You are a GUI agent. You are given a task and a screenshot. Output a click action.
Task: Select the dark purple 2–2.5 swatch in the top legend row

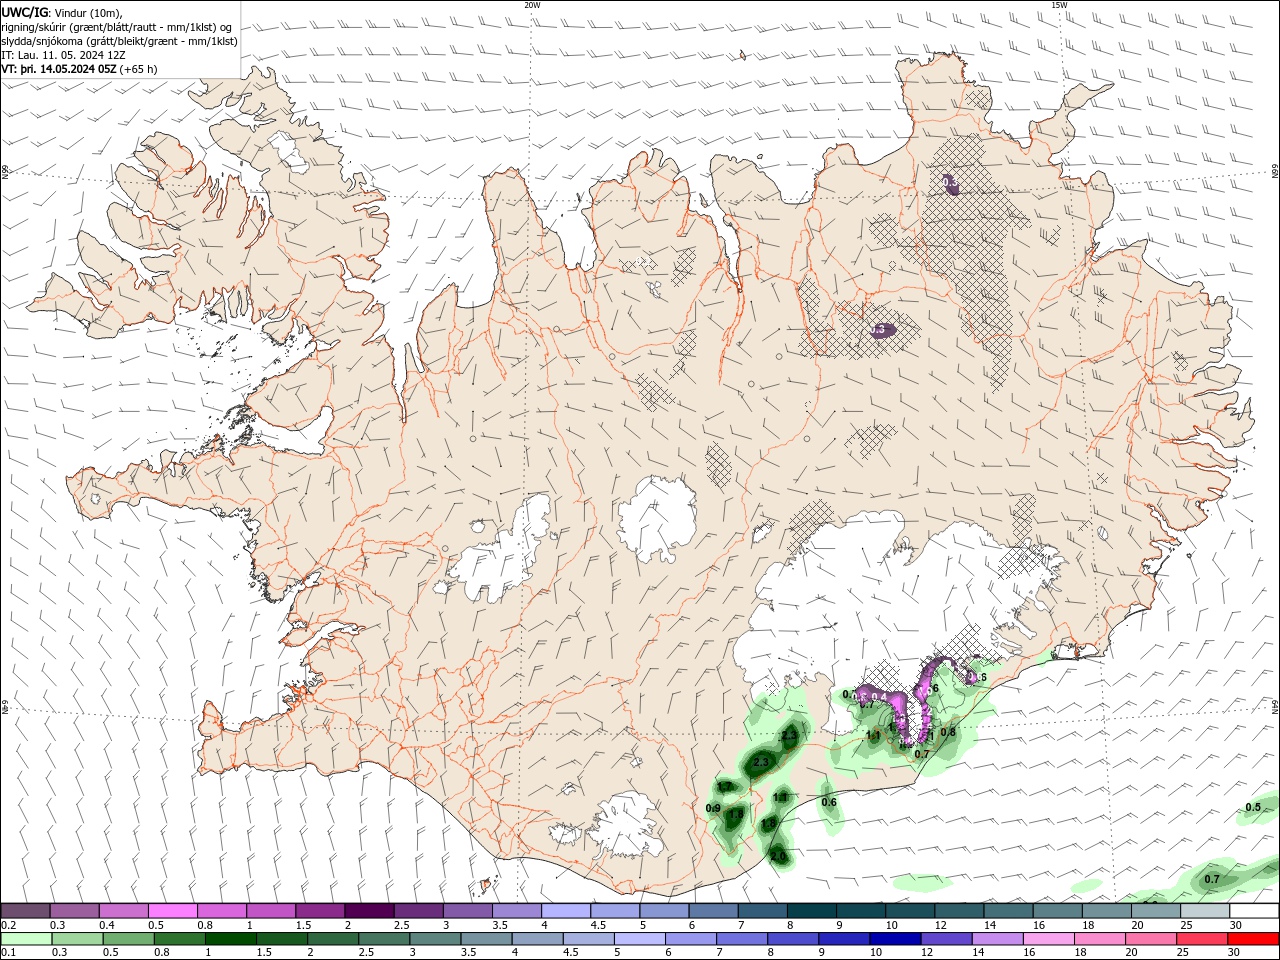tap(369, 911)
